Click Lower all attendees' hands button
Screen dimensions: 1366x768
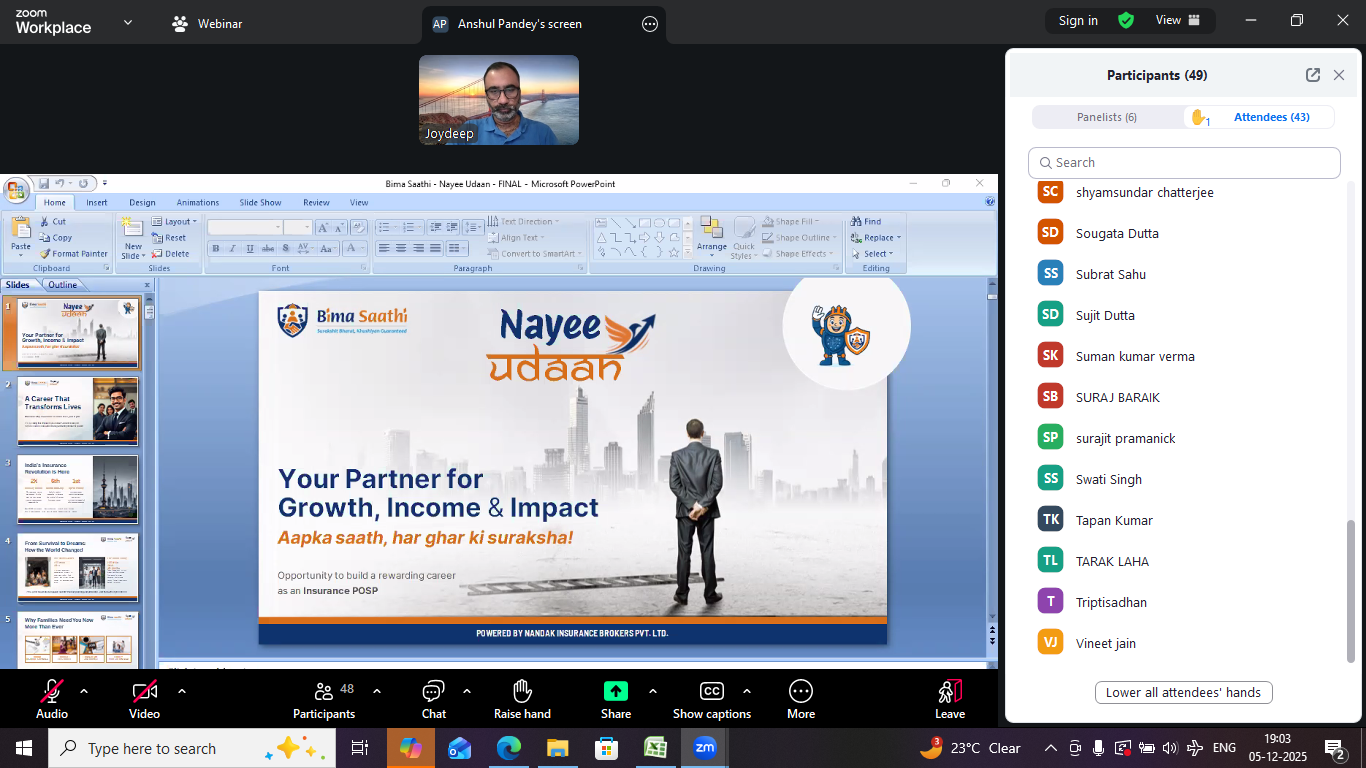click(1183, 693)
